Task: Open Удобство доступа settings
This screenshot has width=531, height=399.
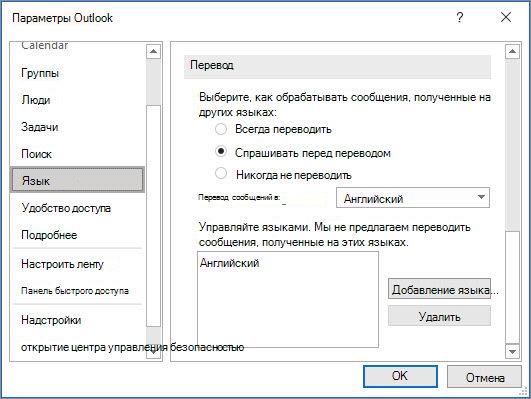Action: click(x=66, y=208)
